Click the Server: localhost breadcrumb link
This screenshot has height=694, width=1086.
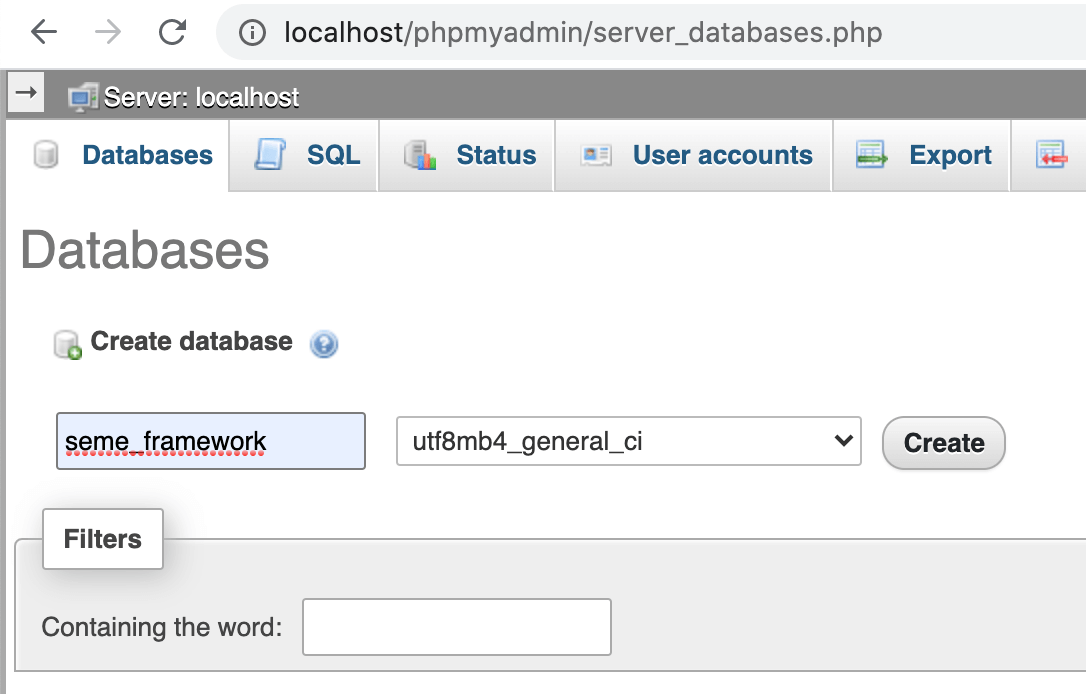click(201, 97)
